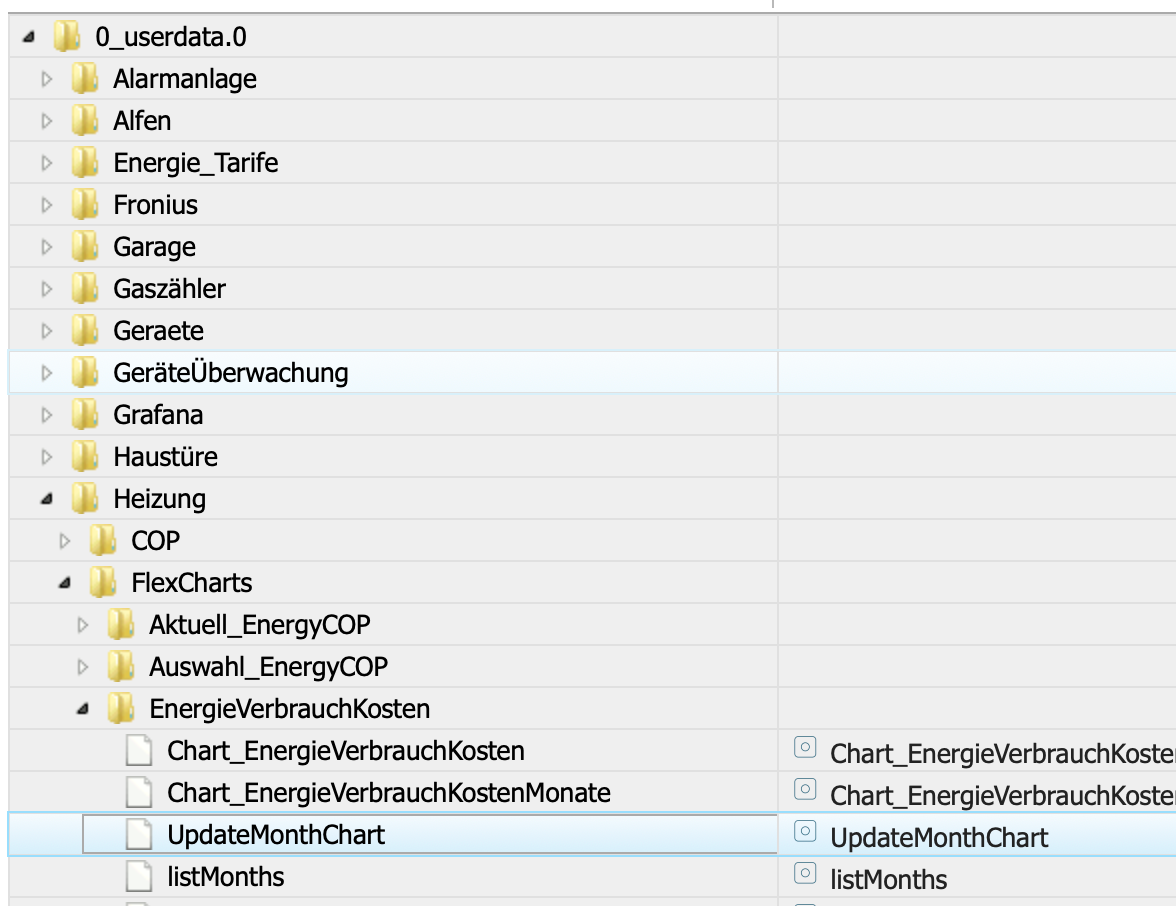Collapse the 0_userdata.0 root folder

coord(28,38)
